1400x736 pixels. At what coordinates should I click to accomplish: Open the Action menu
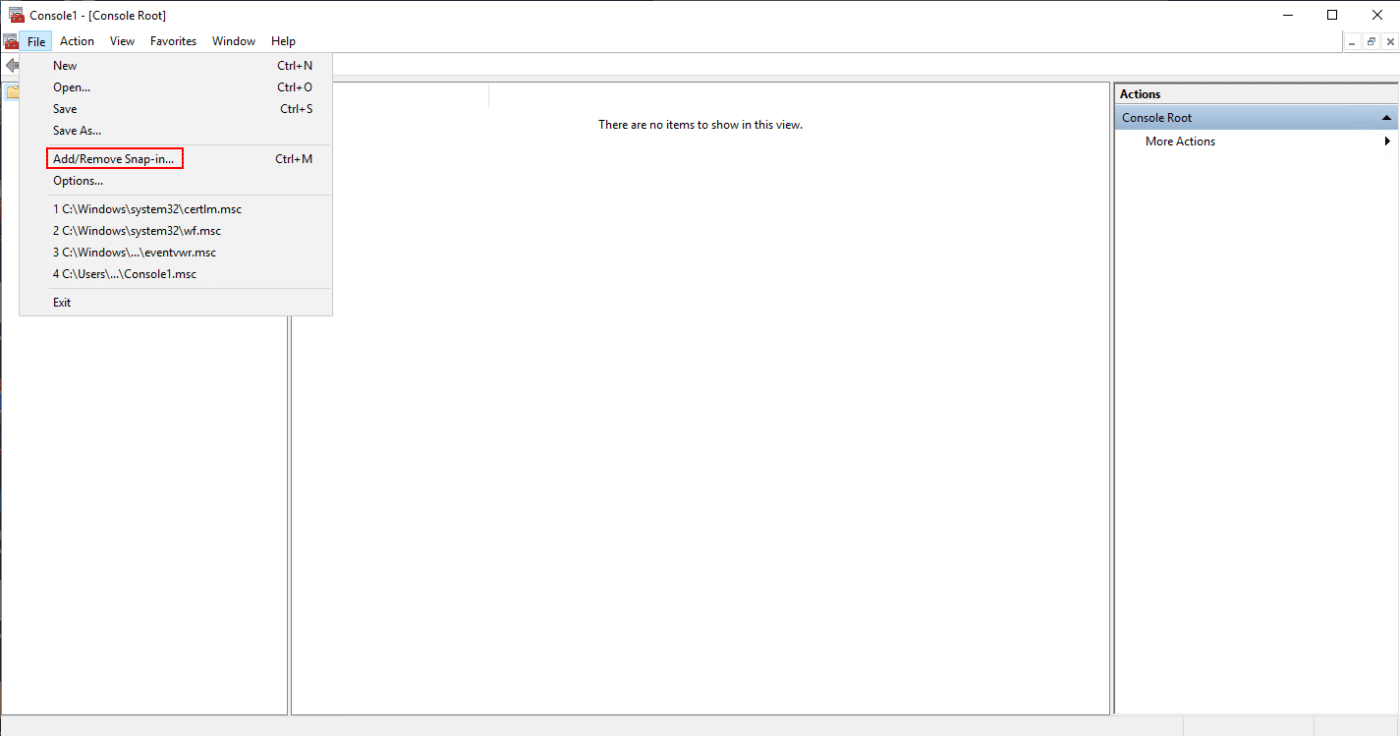(x=76, y=41)
